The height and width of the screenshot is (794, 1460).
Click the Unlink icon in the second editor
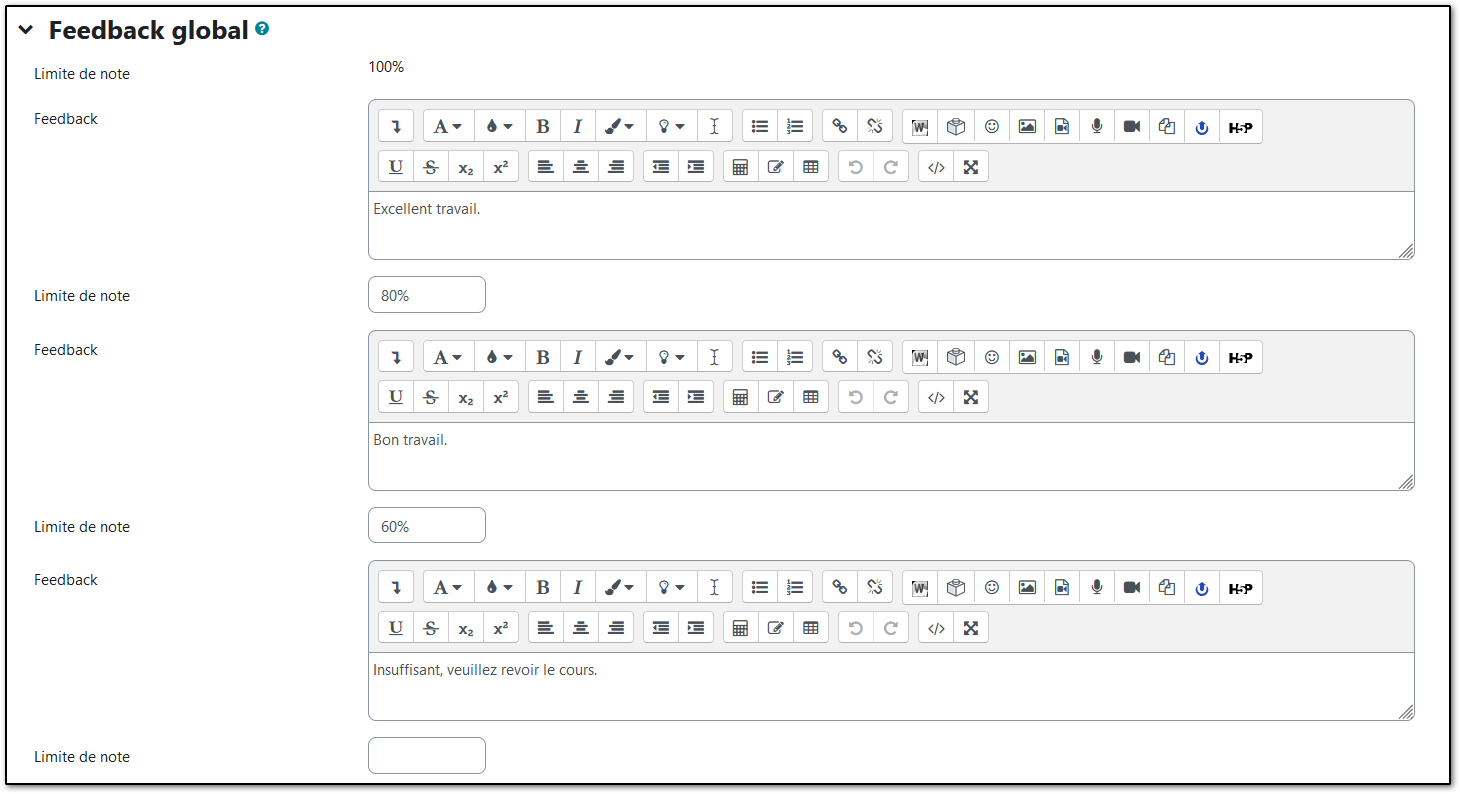tap(874, 357)
